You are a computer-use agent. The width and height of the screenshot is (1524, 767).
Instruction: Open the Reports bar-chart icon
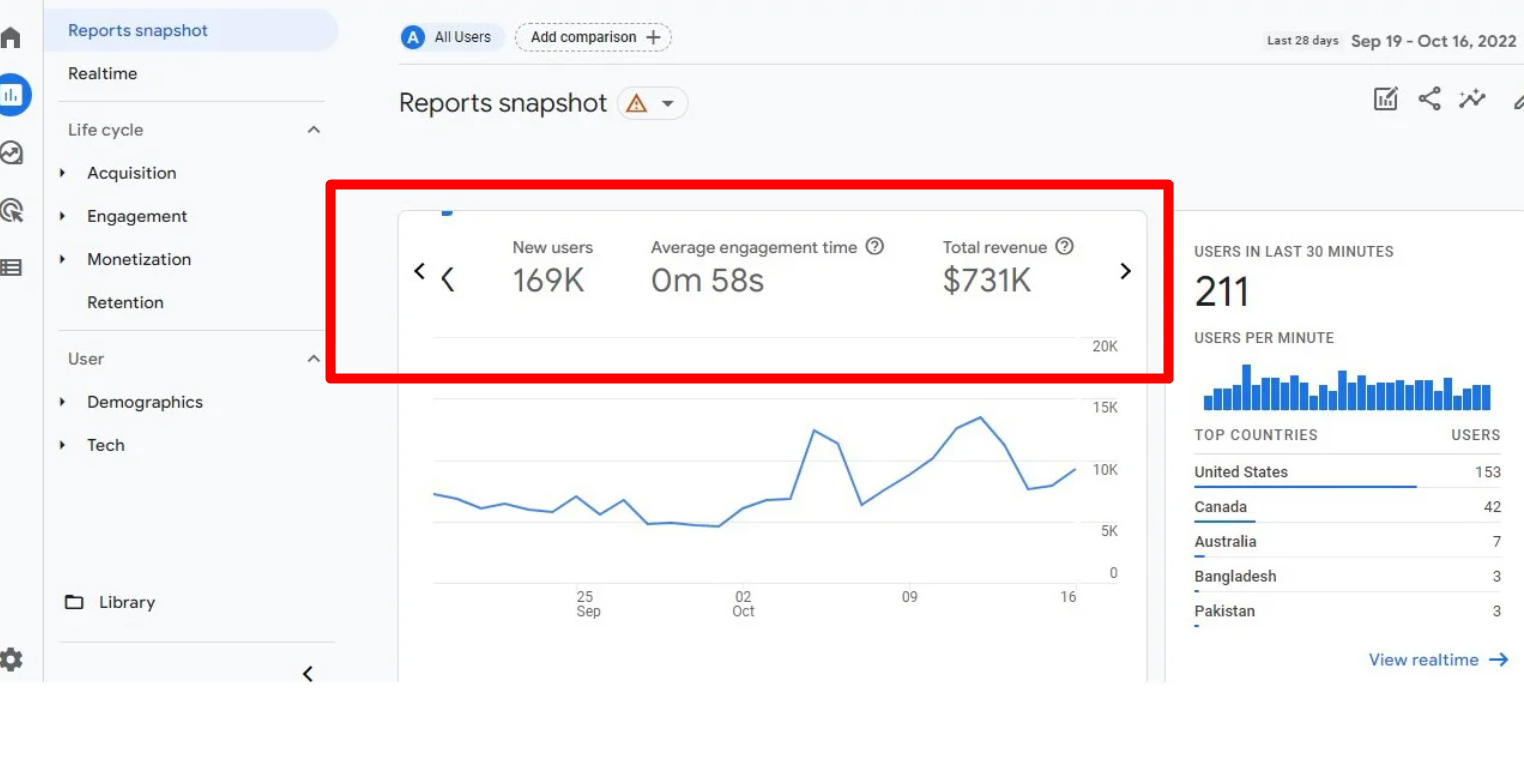coord(12,95)
